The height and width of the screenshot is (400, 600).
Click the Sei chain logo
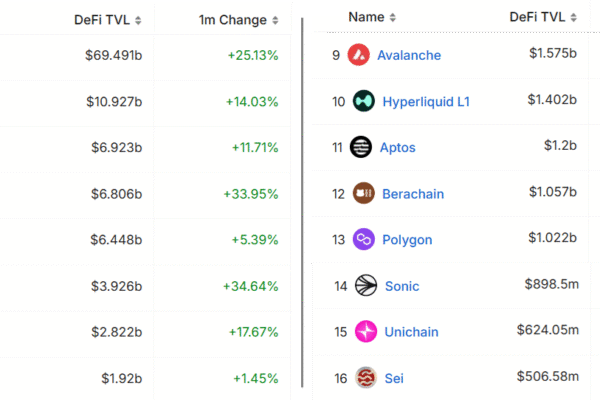[x=366, y=378]
